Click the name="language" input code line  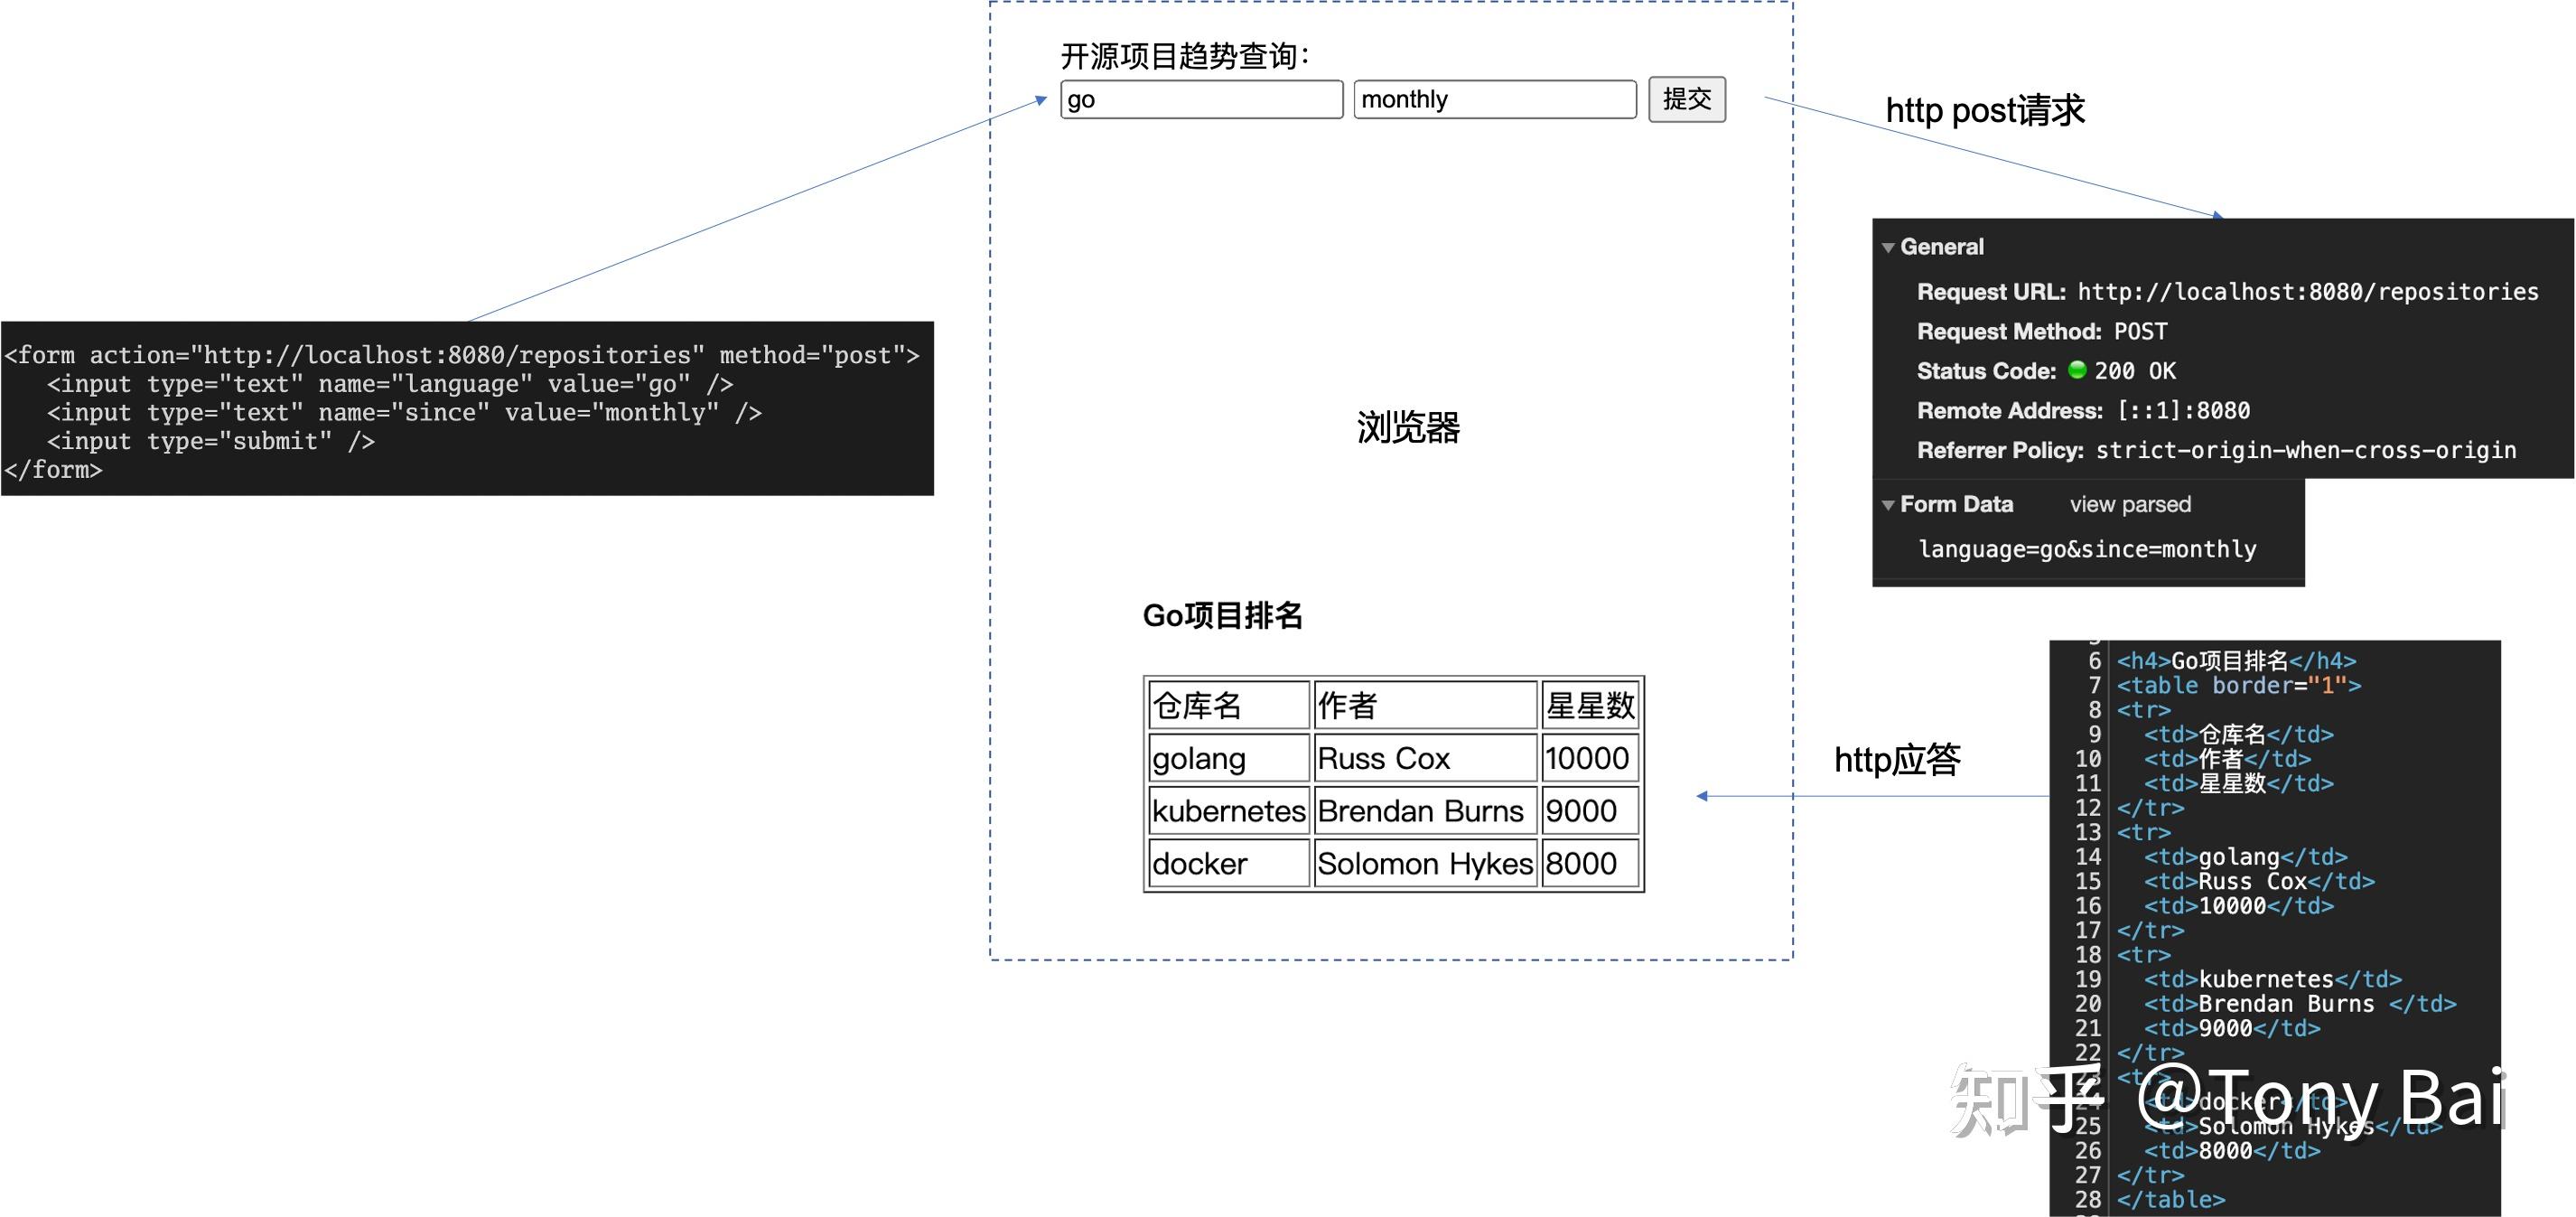point(390,384)
